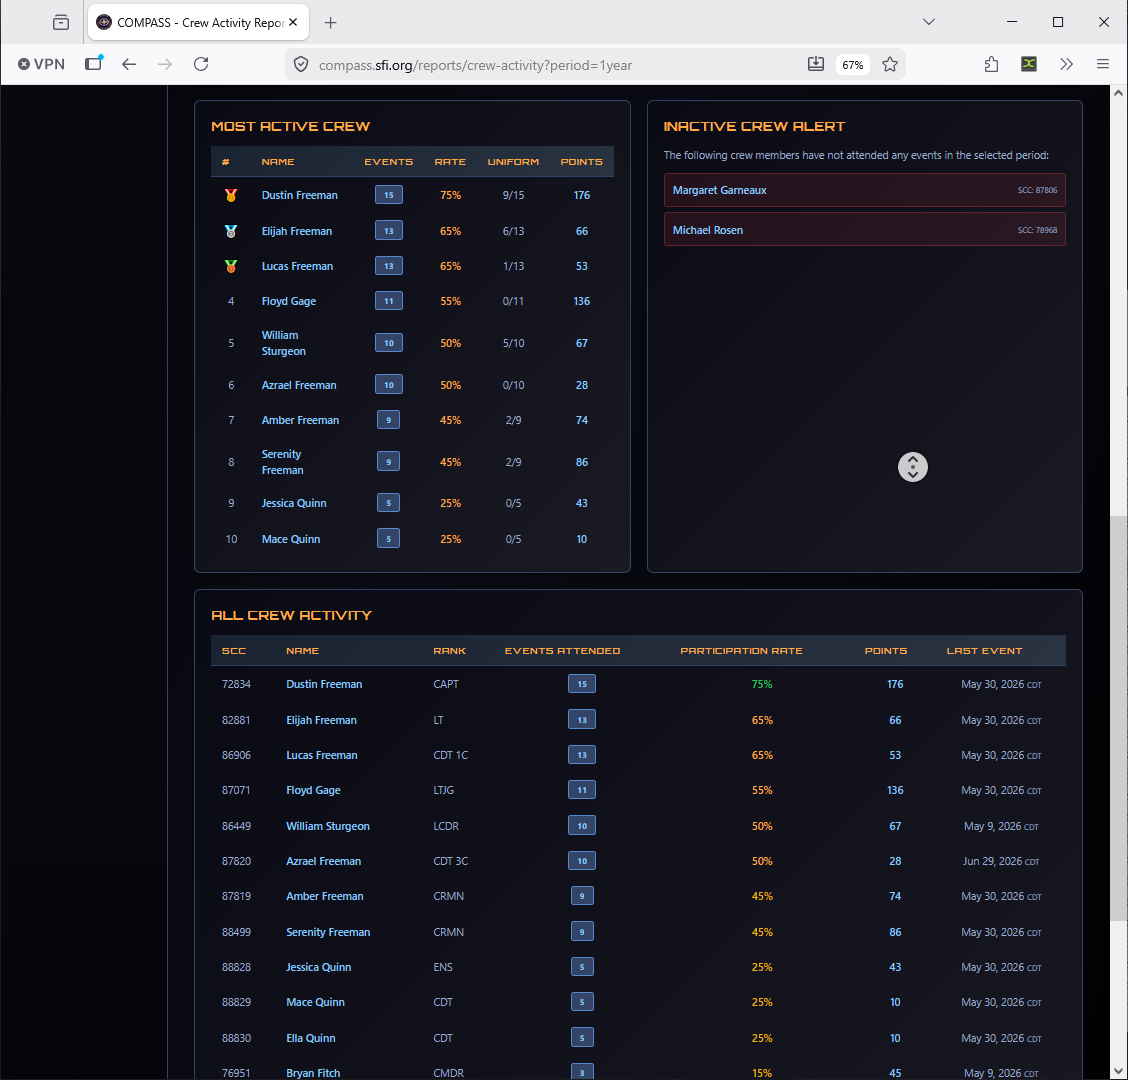Viewport: 1128px width, 1080px height.
Task: Click Dustin Freeman's 75% participation rate in All Crew
Action: click(x=762, y=684)
